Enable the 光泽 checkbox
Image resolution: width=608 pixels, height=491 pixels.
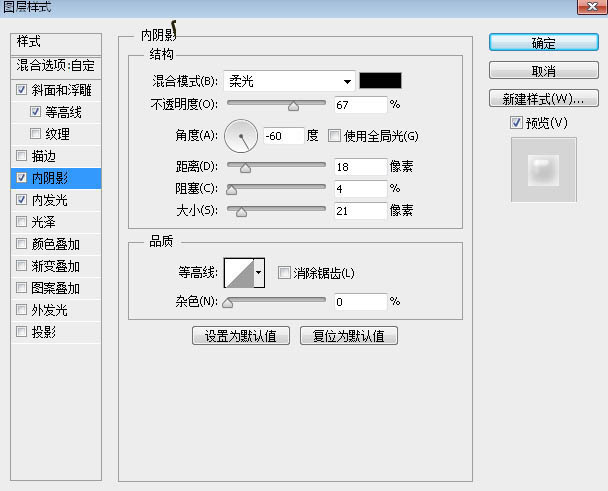[x=21, y=222]
